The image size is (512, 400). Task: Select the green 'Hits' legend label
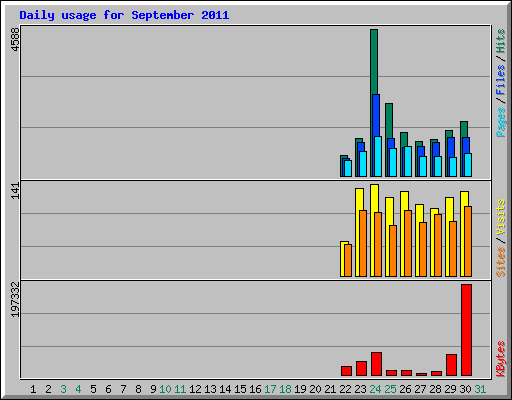pos(500,41)
